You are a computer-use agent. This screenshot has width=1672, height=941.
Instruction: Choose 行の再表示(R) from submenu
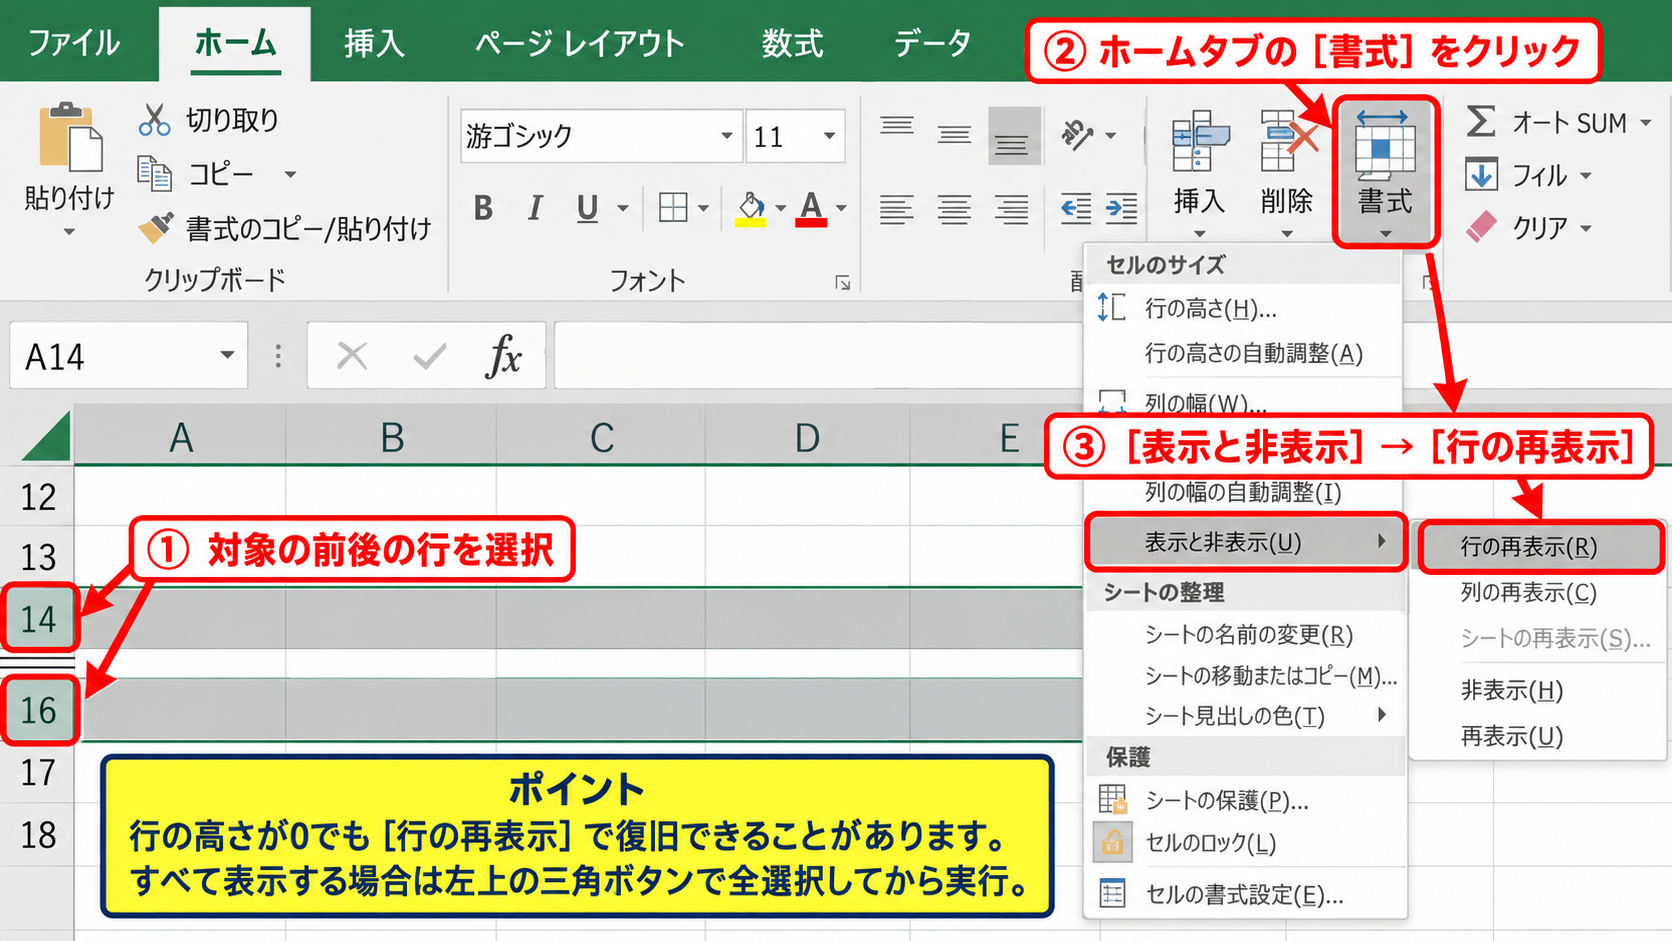[x=1540, y=547]
